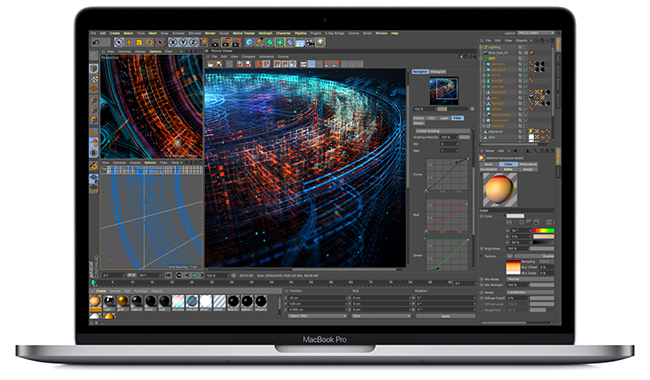
Task: Open the Model Lambertian dropdown
Action: [x=530, y=292]
